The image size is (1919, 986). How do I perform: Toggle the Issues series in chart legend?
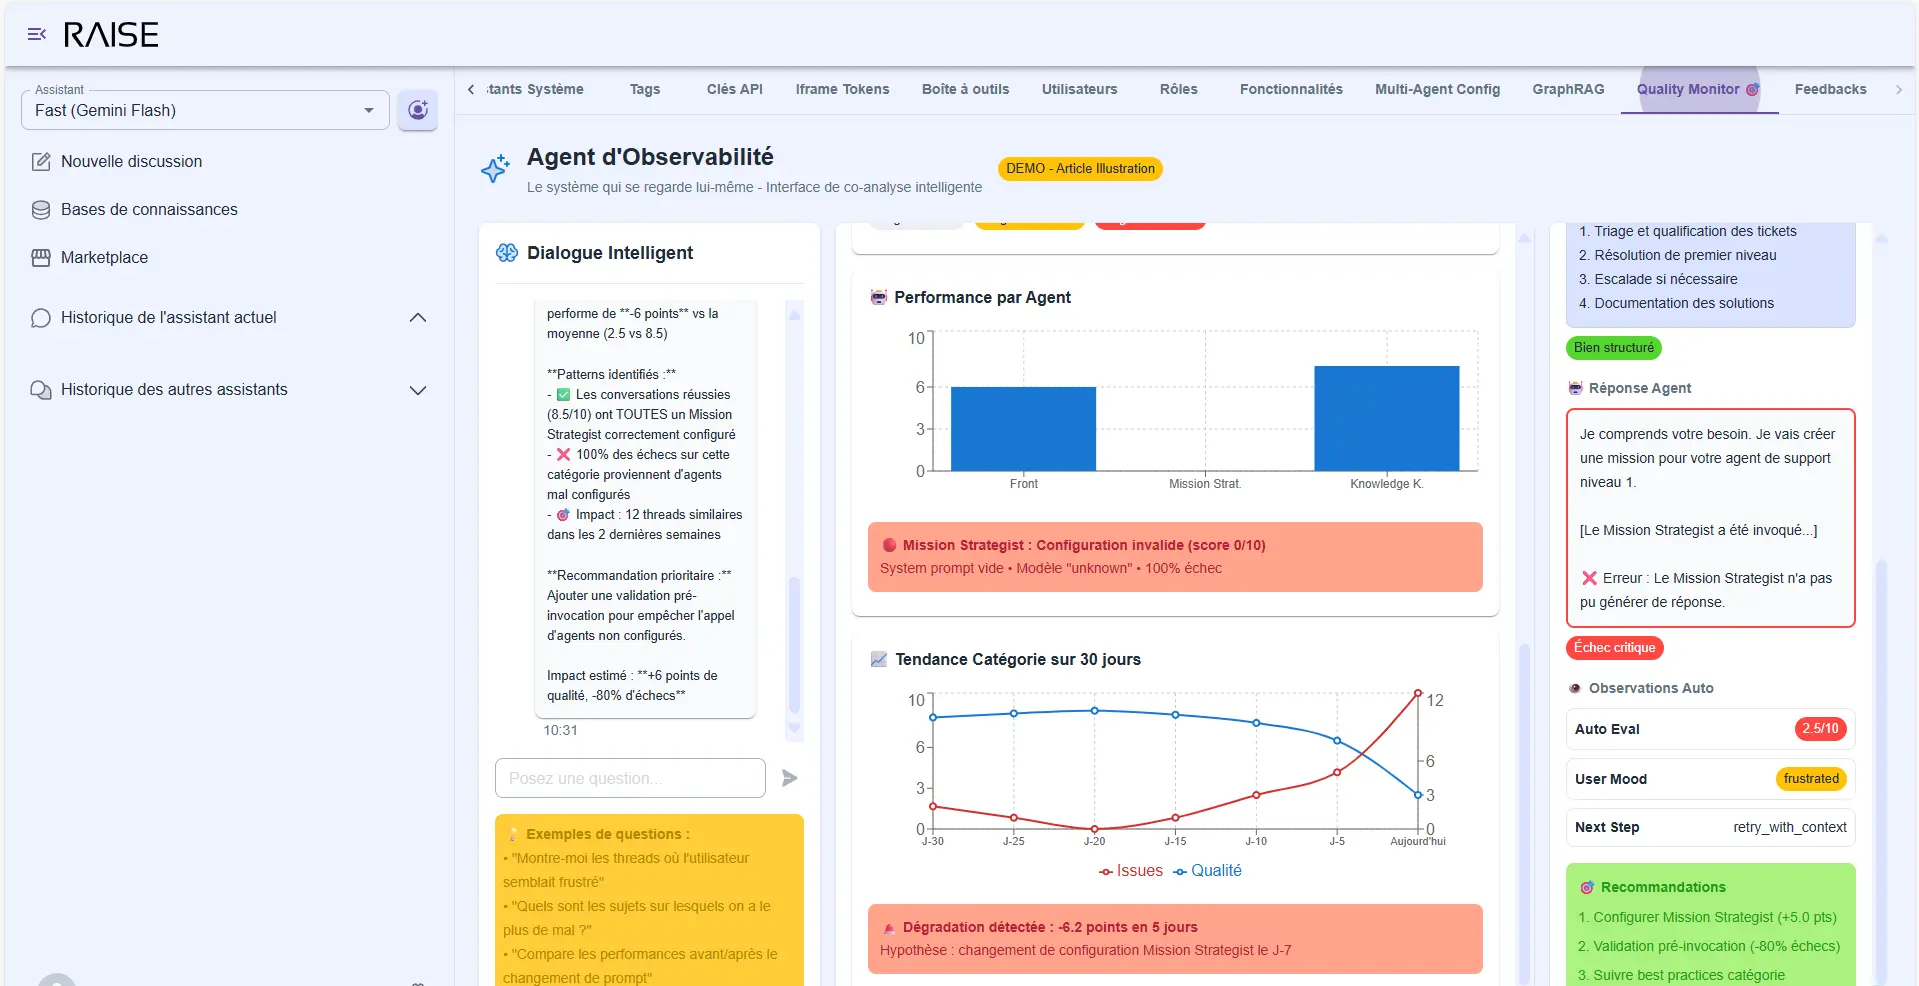click(x=1131, y=871)
